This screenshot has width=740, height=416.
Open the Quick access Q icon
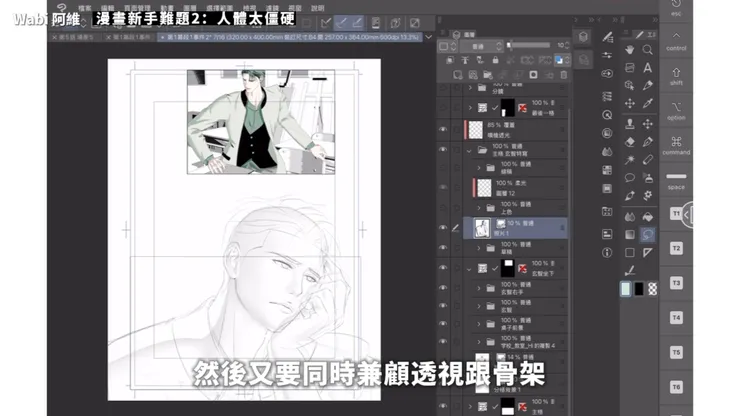point(607,115)
